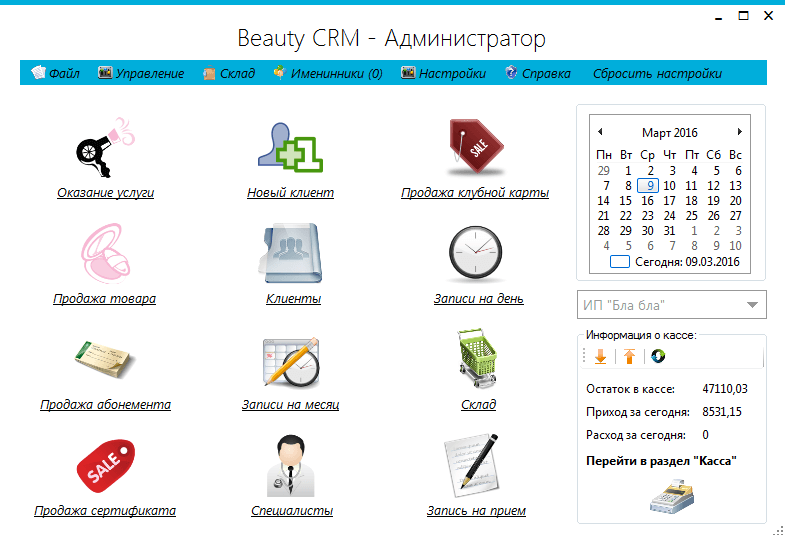Go to next month in calendar
Image resolution: width=785 pixels, height=535 pixels.
(x=739, y=132)
